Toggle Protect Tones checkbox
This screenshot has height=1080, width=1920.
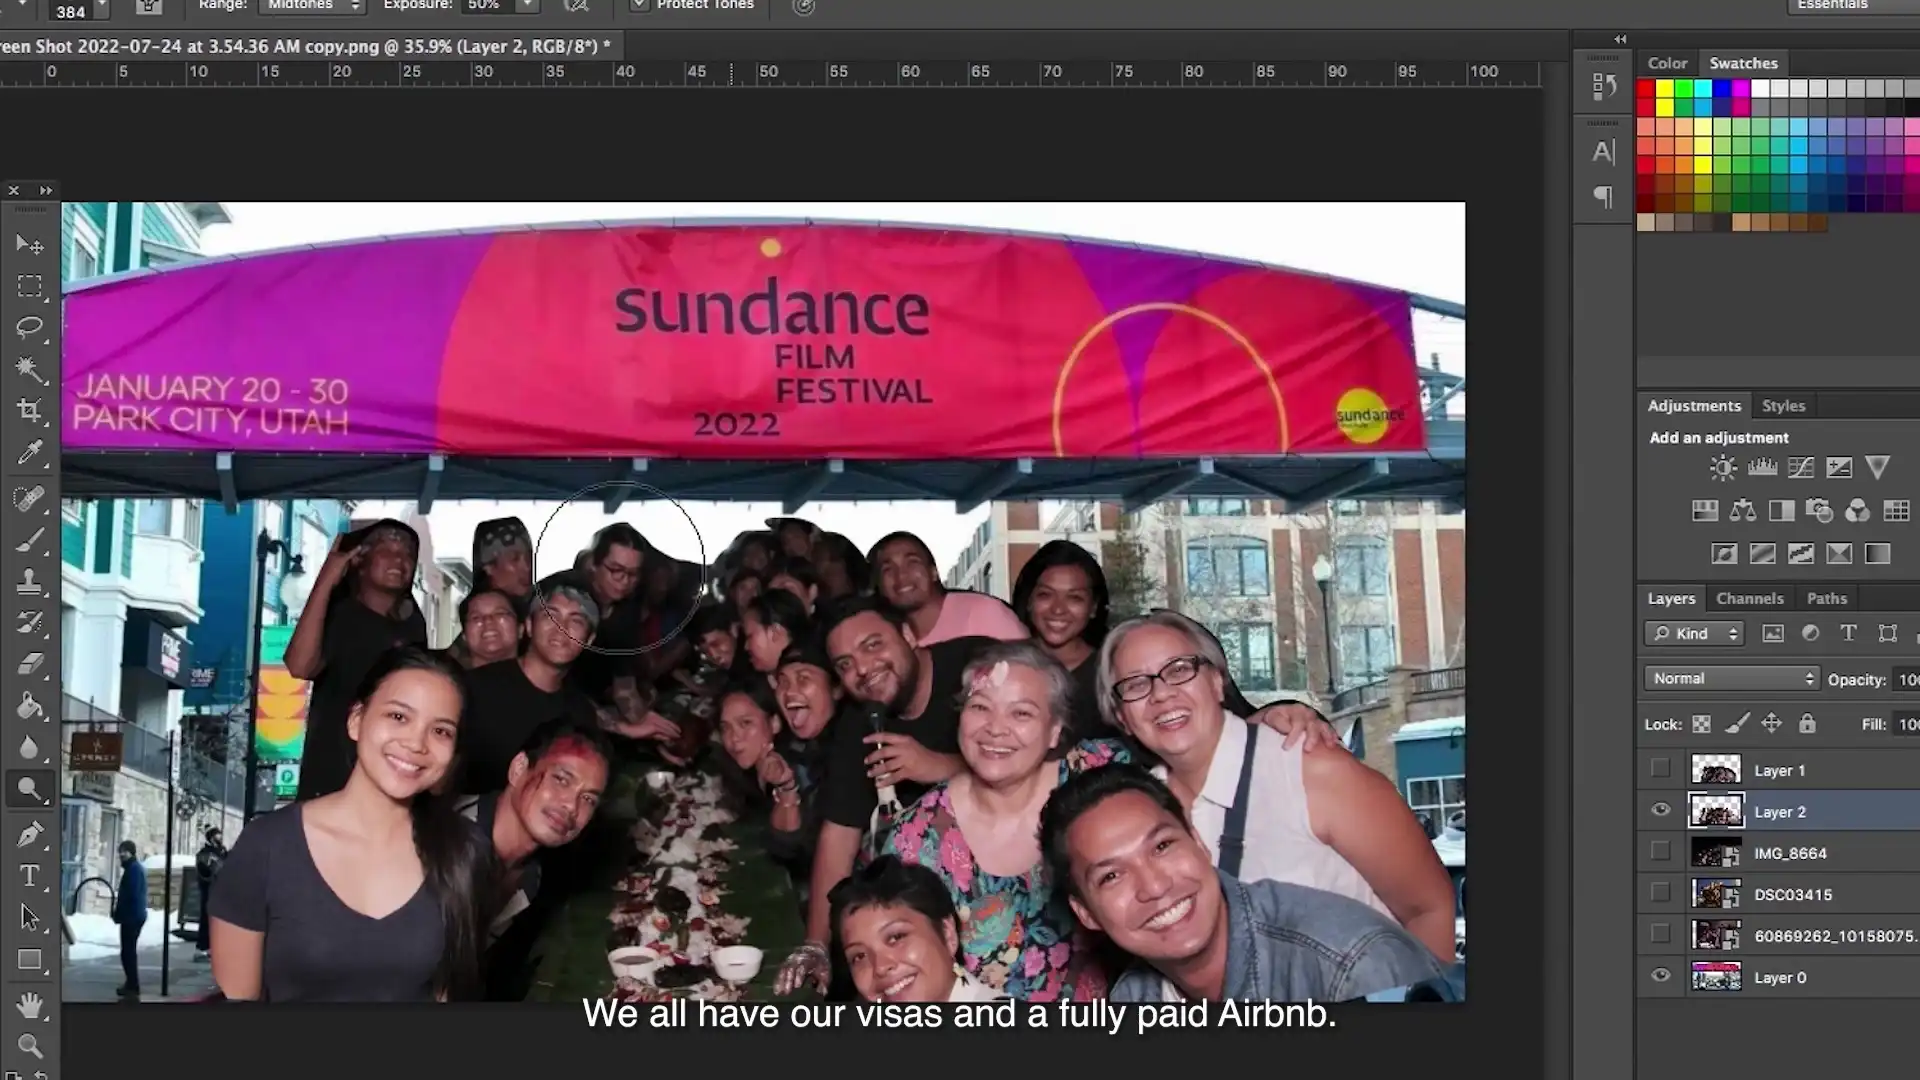tap(639, 5)
